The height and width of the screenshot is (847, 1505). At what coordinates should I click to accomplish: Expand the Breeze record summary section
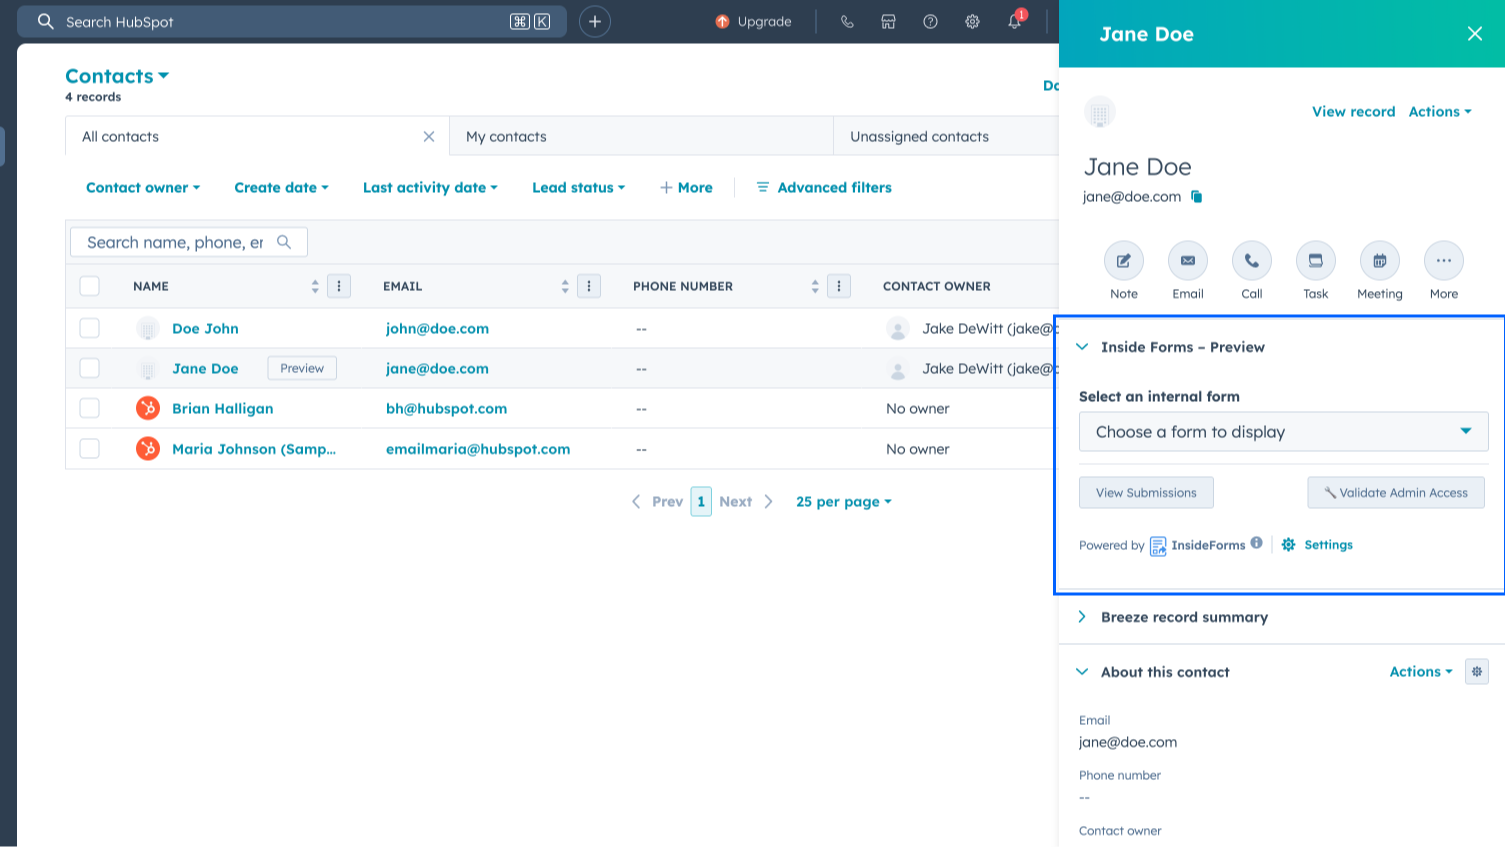pos(1184,617)
